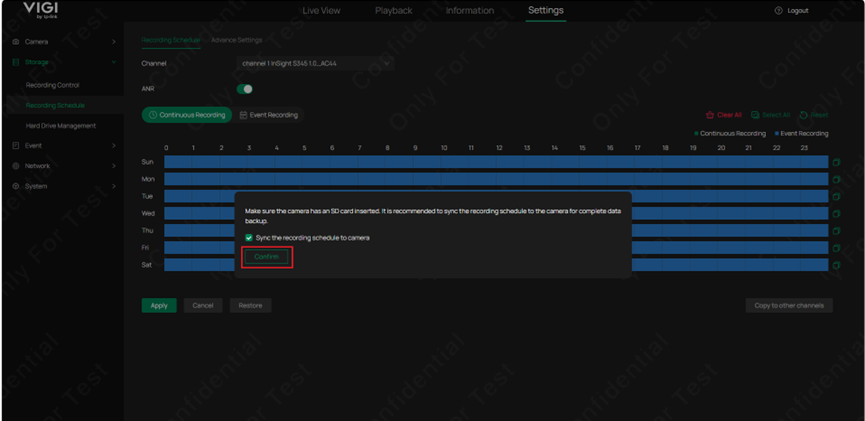Click the Select All icon
Screen dimensions: 865x421
(755, 115)
